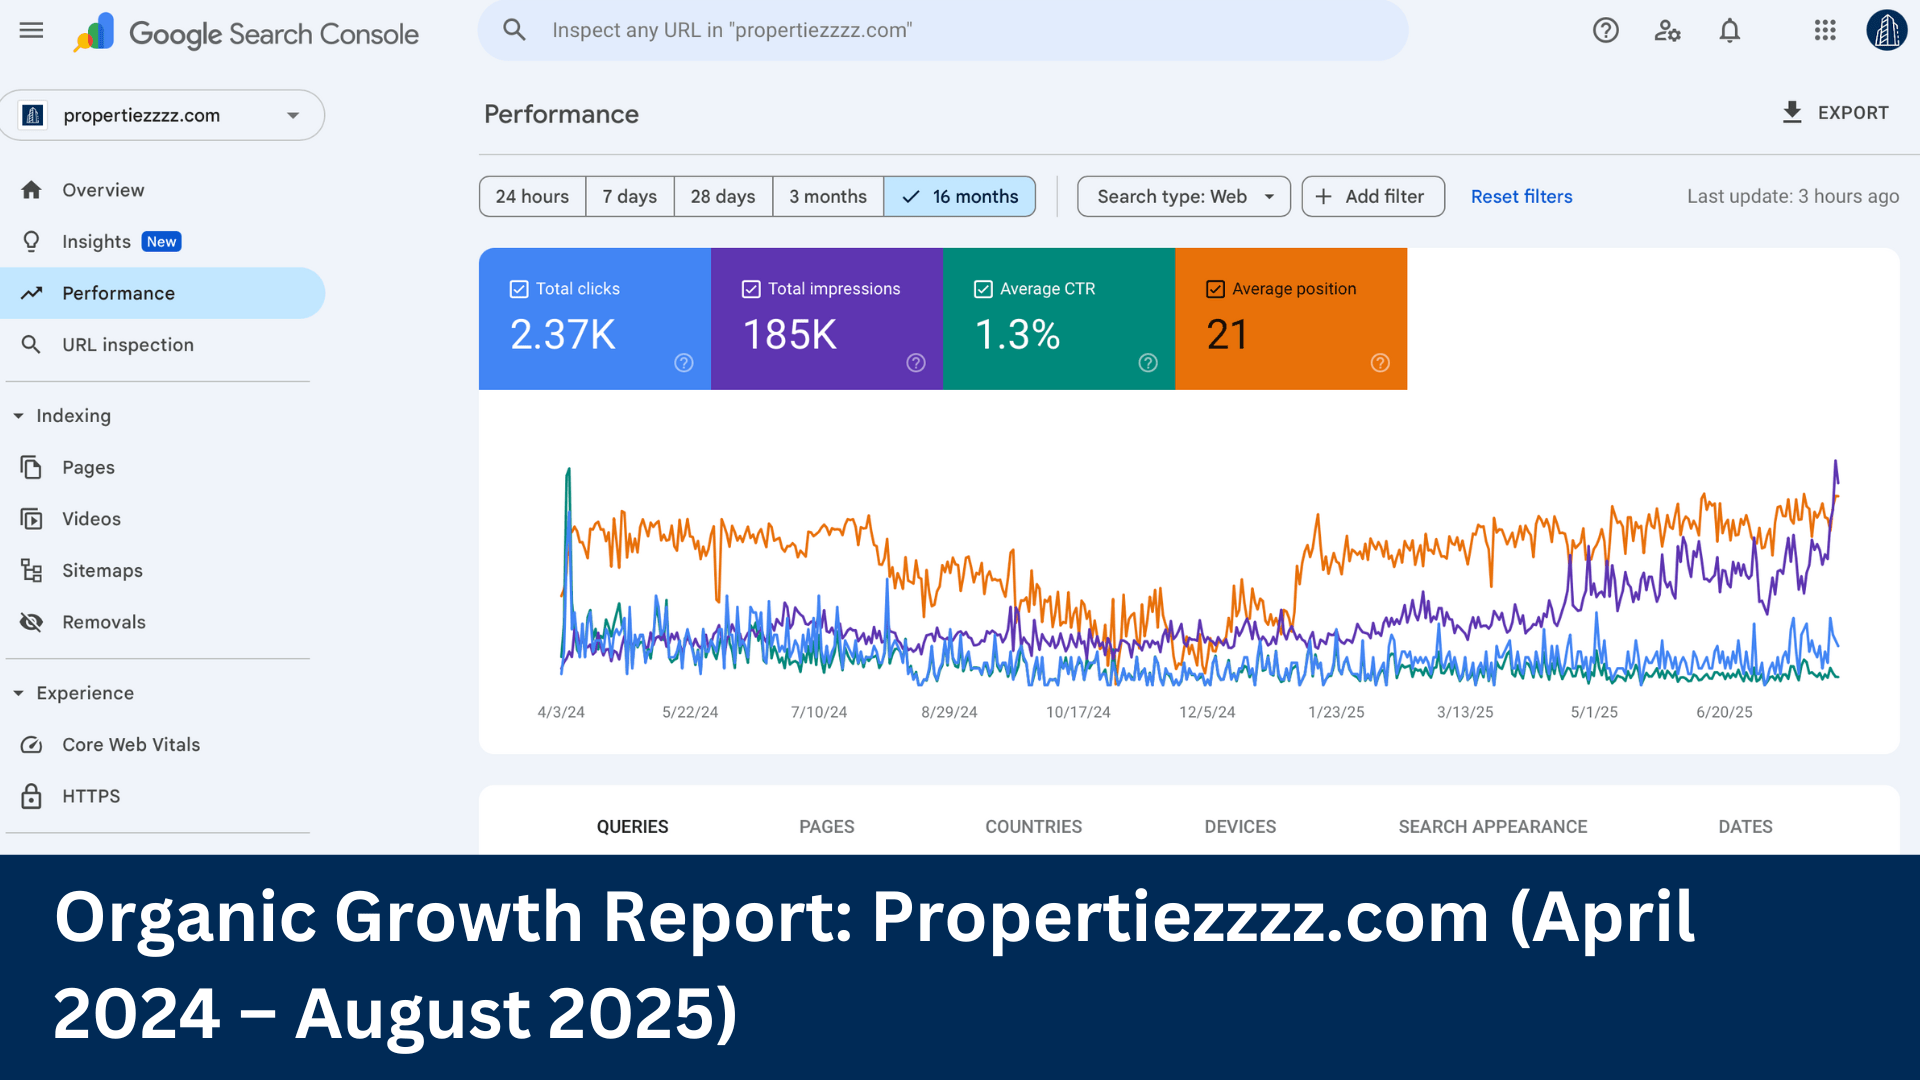Image resolution: width=1920 pixels, height=1080 pixels.
Task: Uncheck the Total clicks checkbox
Action: (519, 289)
